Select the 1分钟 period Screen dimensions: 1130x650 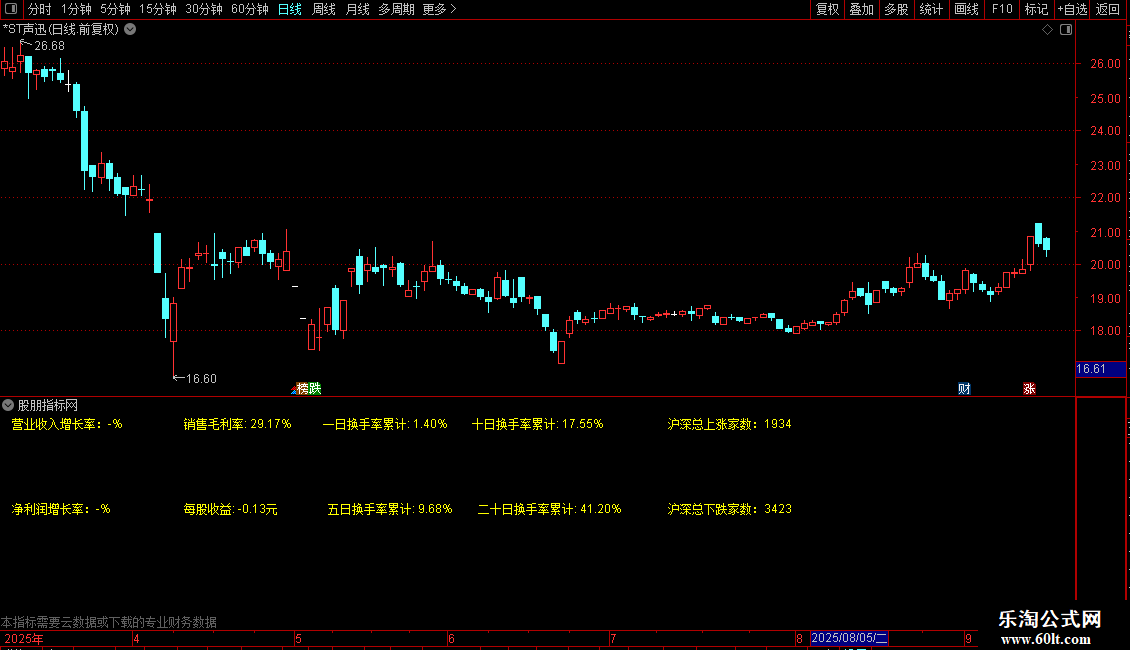(76, 9)
